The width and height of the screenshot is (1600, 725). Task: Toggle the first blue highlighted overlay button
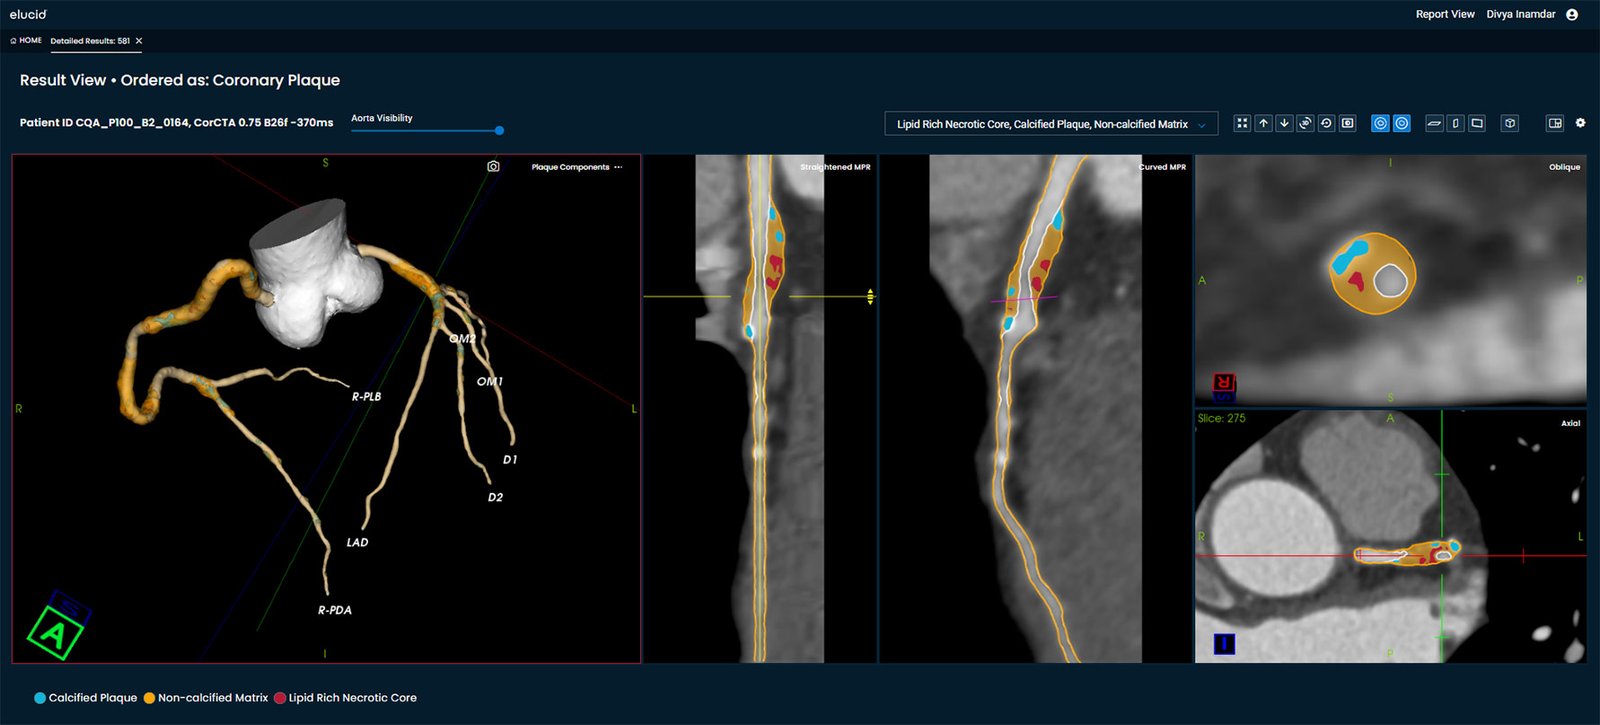pos(1380,123)
